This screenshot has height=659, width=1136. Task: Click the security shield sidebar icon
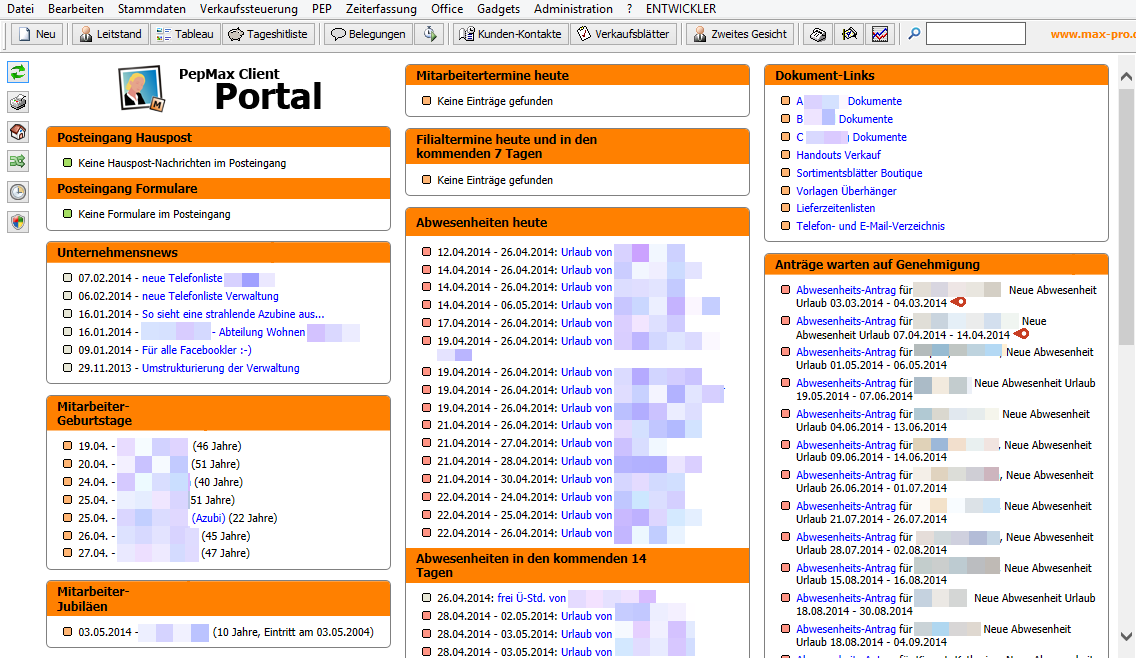pyautogui.click(x=18, y=222)
